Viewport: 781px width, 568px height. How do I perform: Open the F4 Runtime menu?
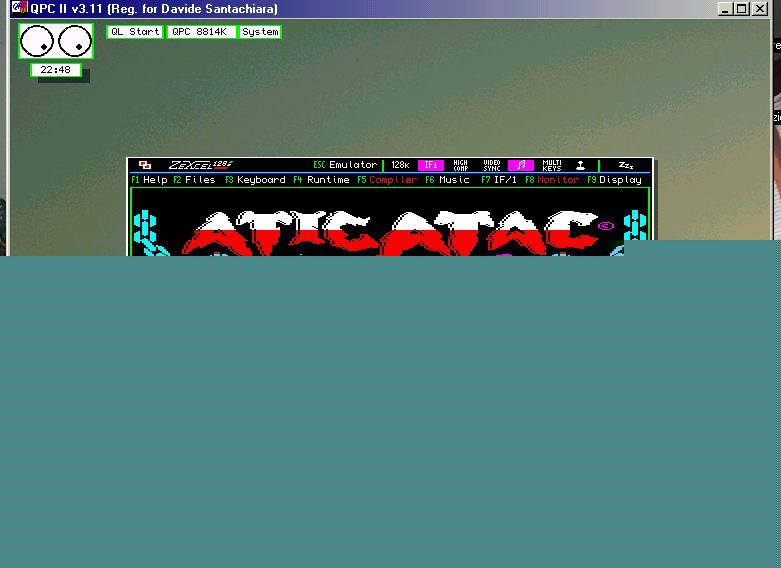coord(321,179)
